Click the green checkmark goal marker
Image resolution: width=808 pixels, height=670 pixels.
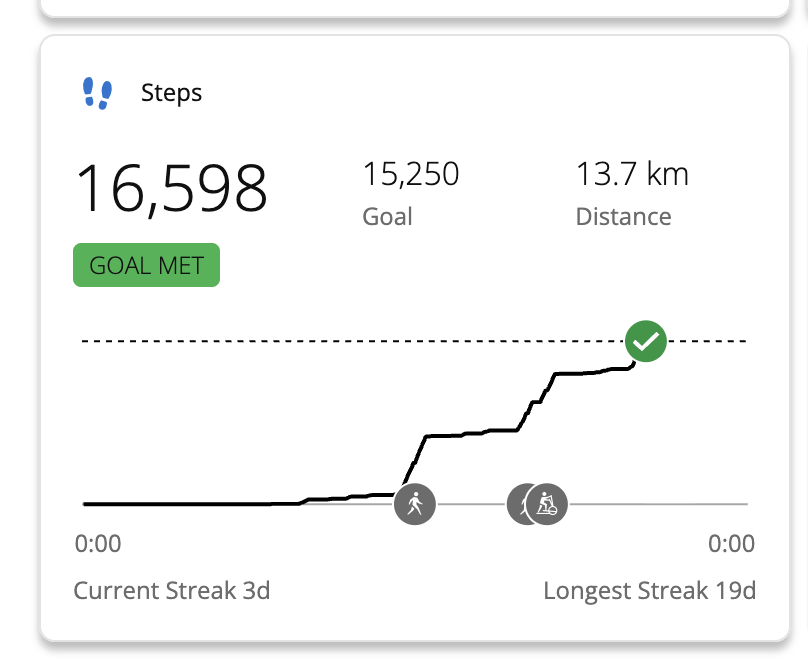[x=647, y=342]
